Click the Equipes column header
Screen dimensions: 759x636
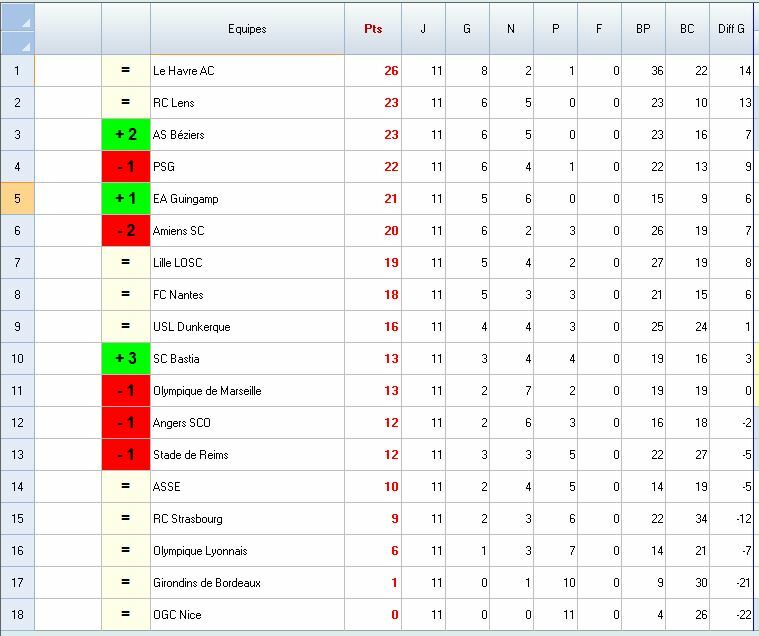click(x=247, y=29)
